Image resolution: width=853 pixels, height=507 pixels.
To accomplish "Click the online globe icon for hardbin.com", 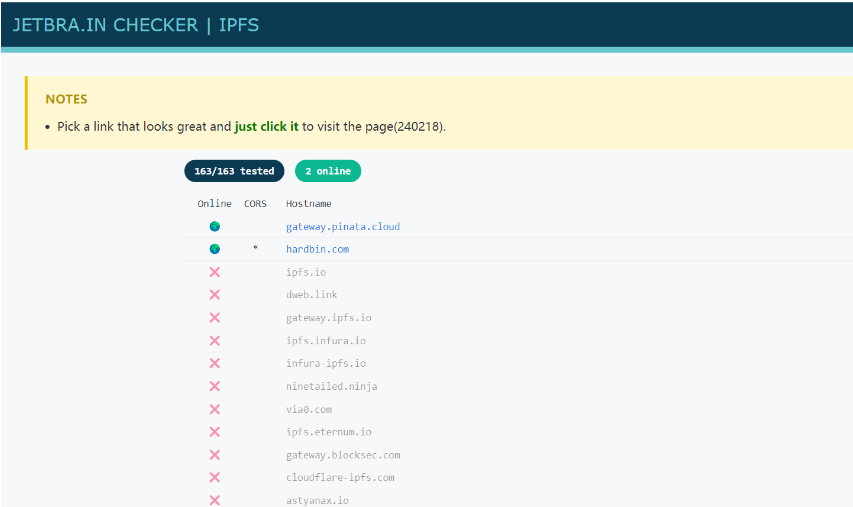I will pos(215,249).
